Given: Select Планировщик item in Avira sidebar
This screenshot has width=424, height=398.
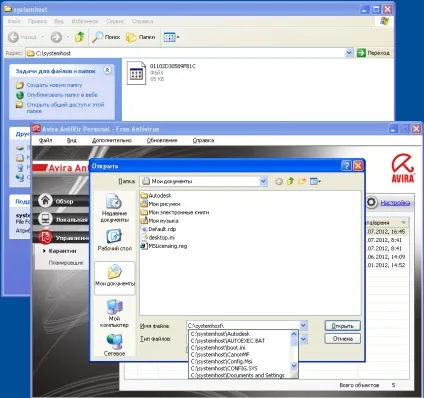Looking at the screenshot, I should [66, 263].
